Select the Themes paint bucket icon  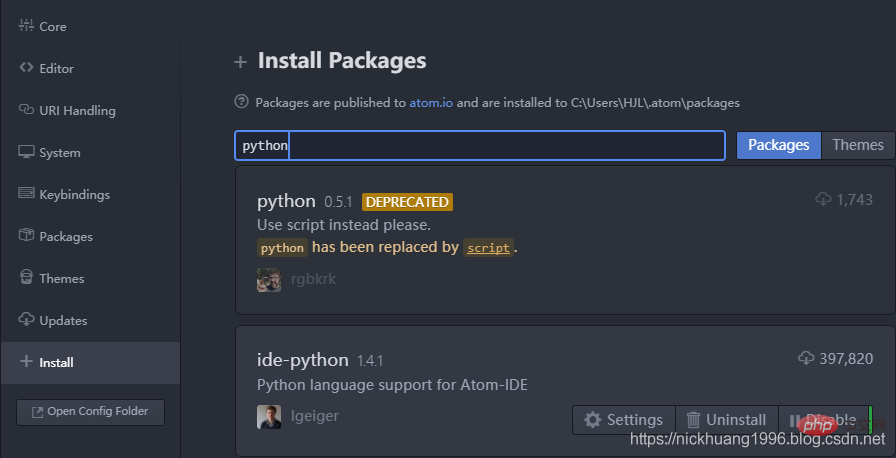pos(26,278)
